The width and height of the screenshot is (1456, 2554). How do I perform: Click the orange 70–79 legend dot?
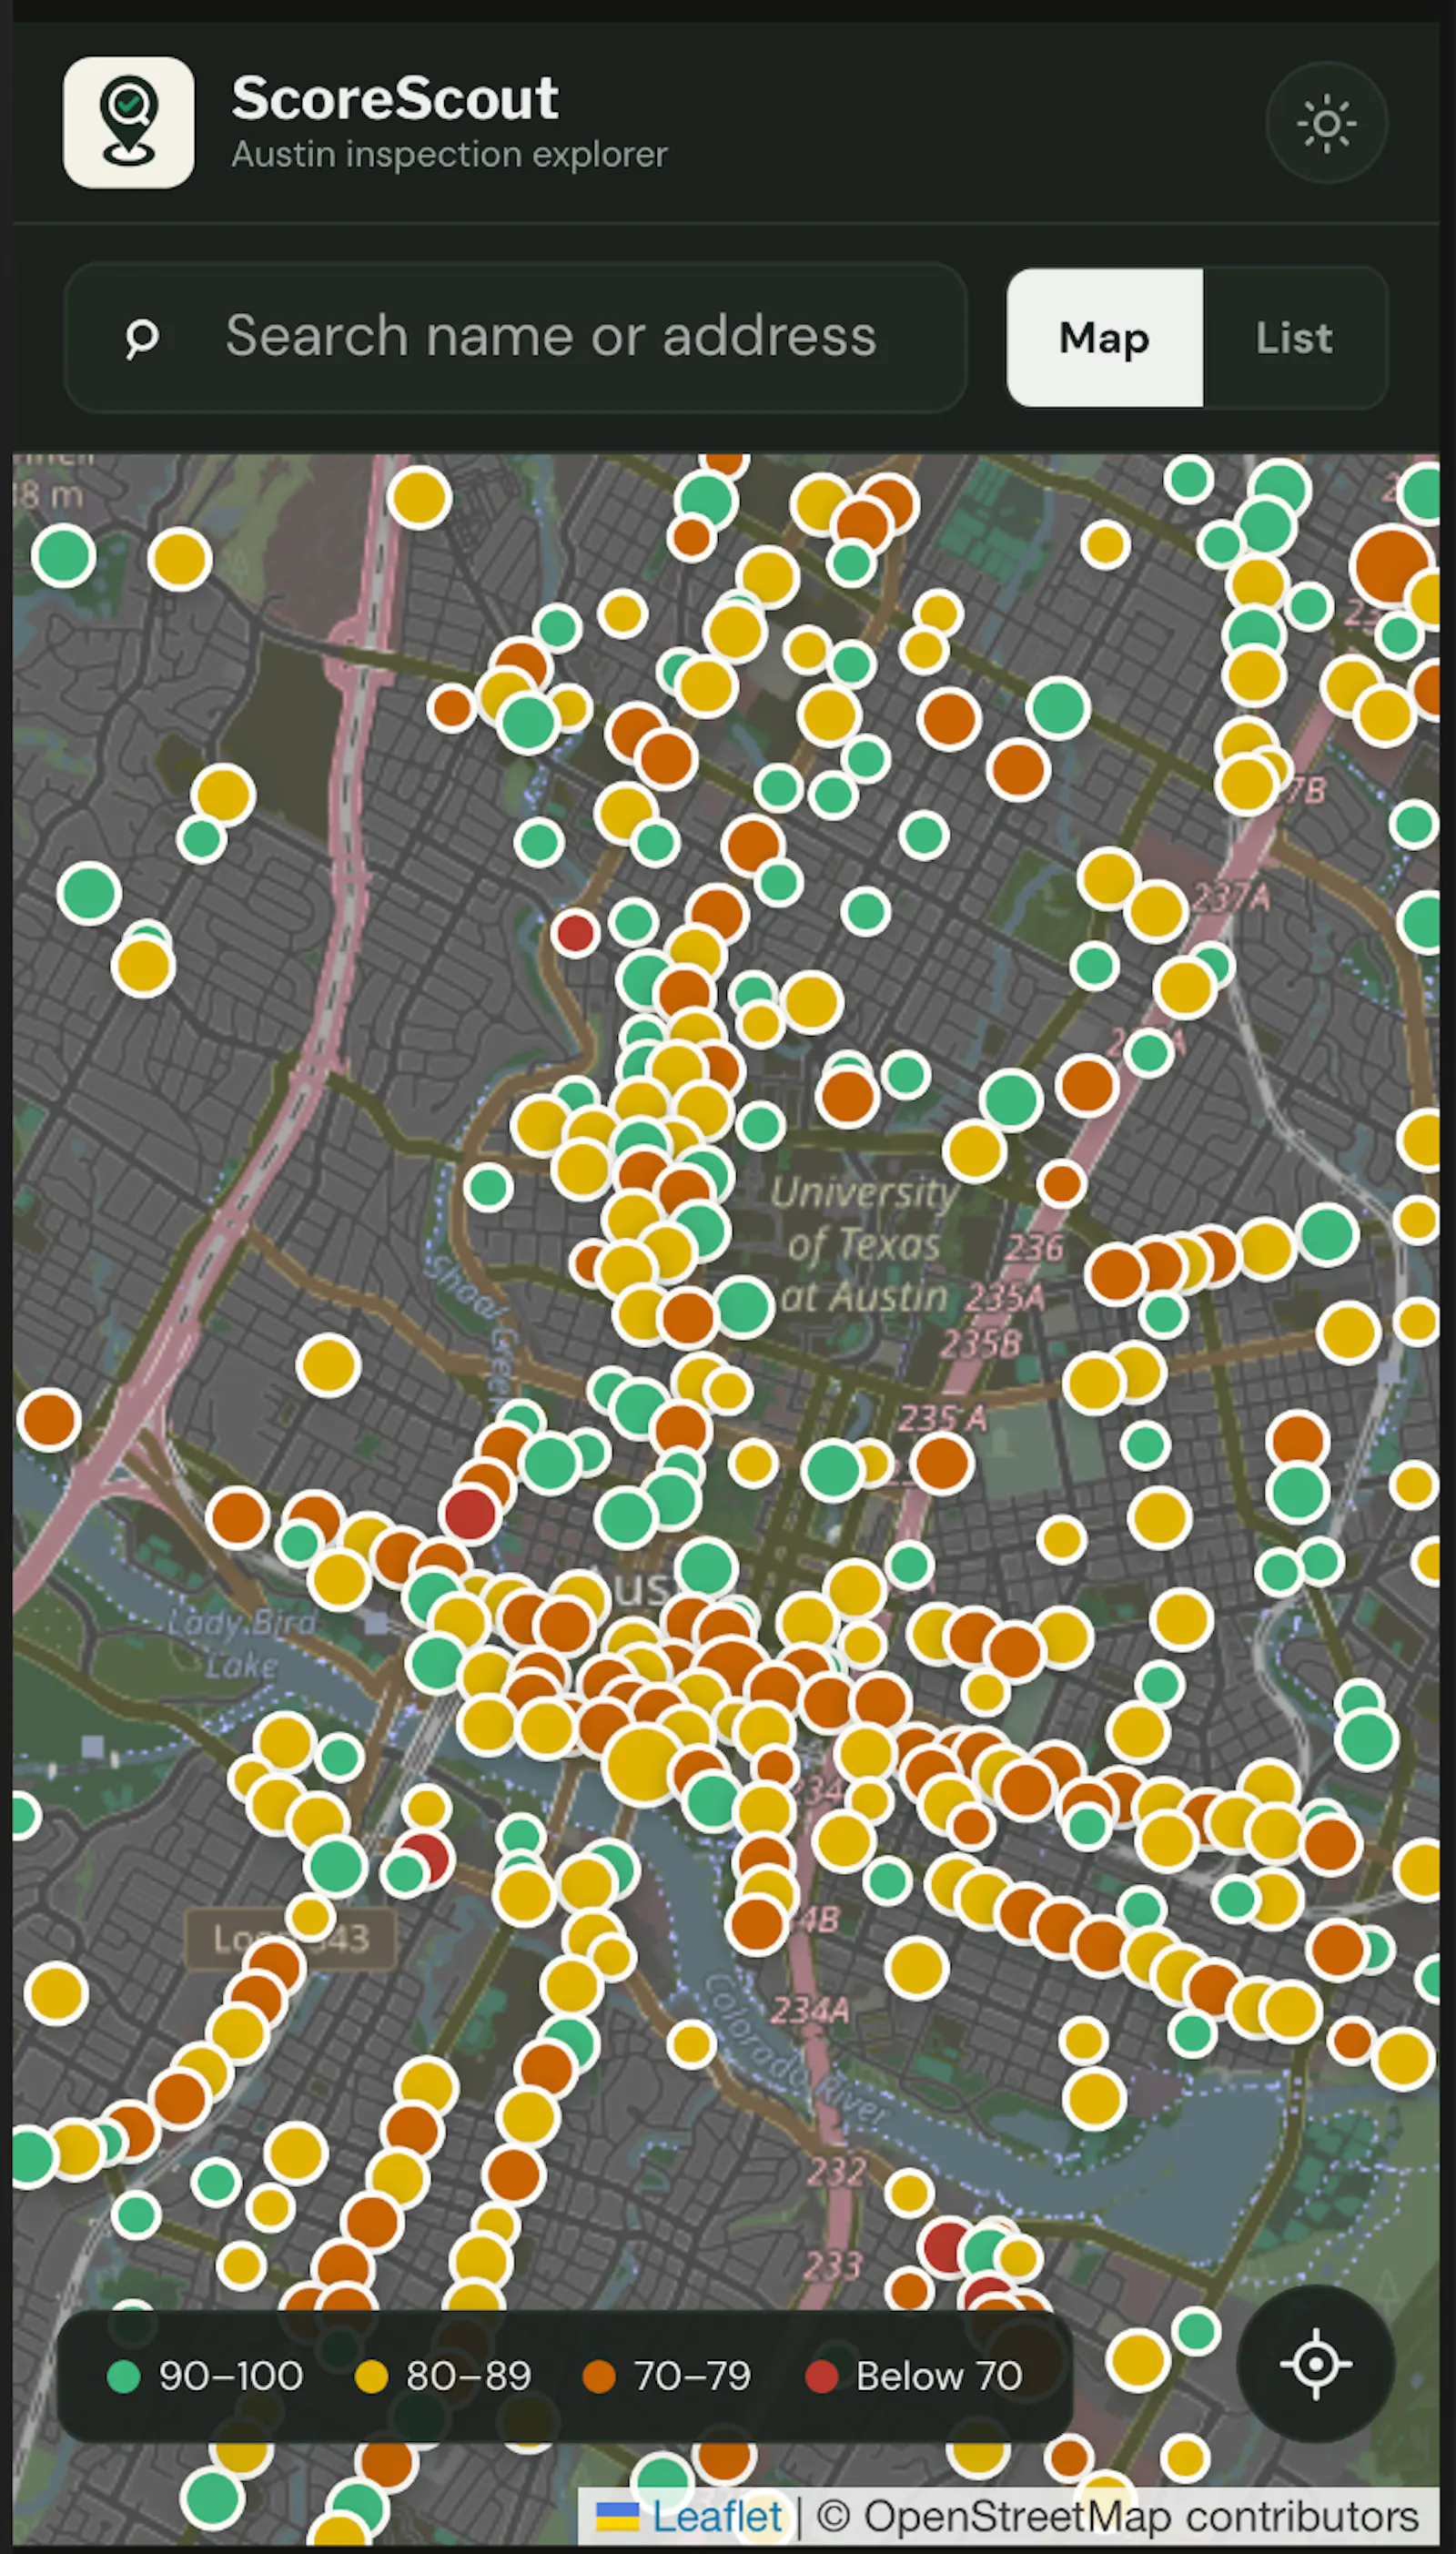click(x=598, y=2376)
